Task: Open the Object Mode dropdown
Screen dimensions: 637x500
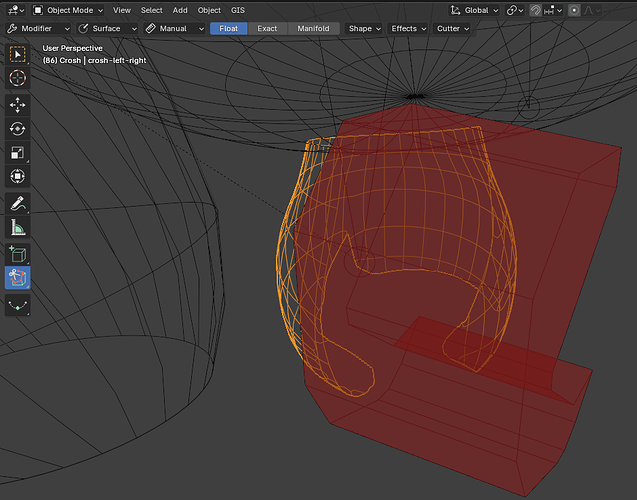Action: (x=68, y=10)
